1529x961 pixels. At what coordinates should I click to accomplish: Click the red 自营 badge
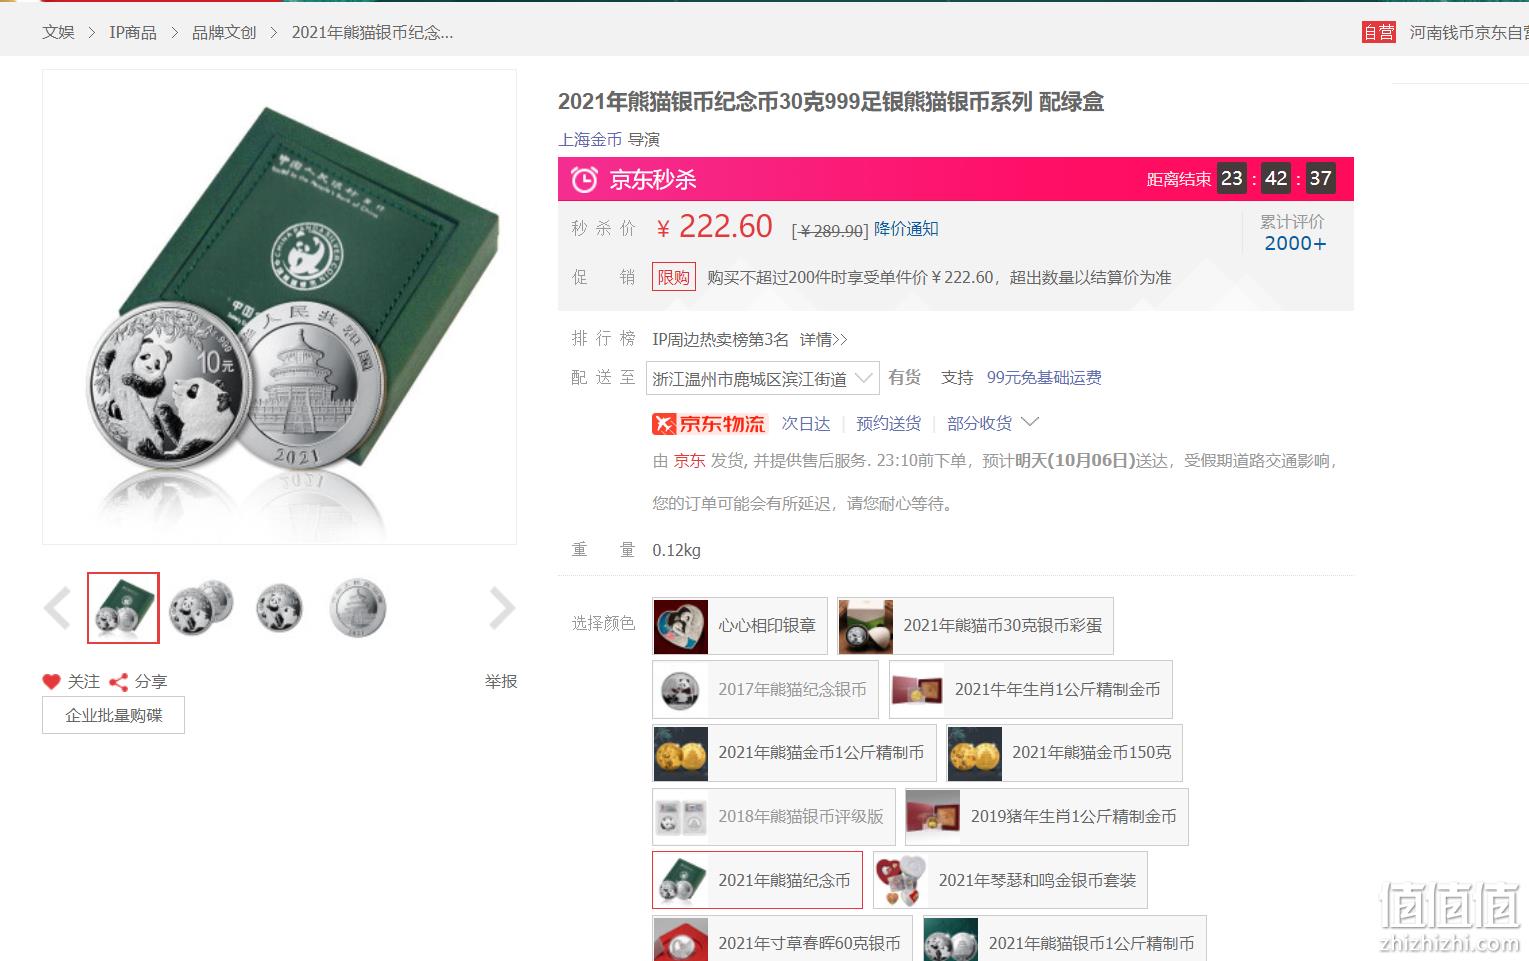(x=1378, y=32)
